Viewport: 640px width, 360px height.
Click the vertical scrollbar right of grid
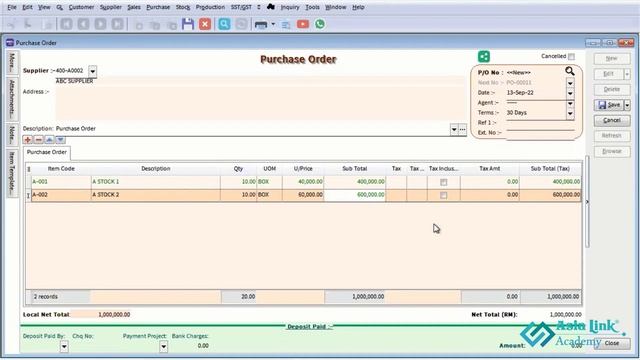click(587, 201)
